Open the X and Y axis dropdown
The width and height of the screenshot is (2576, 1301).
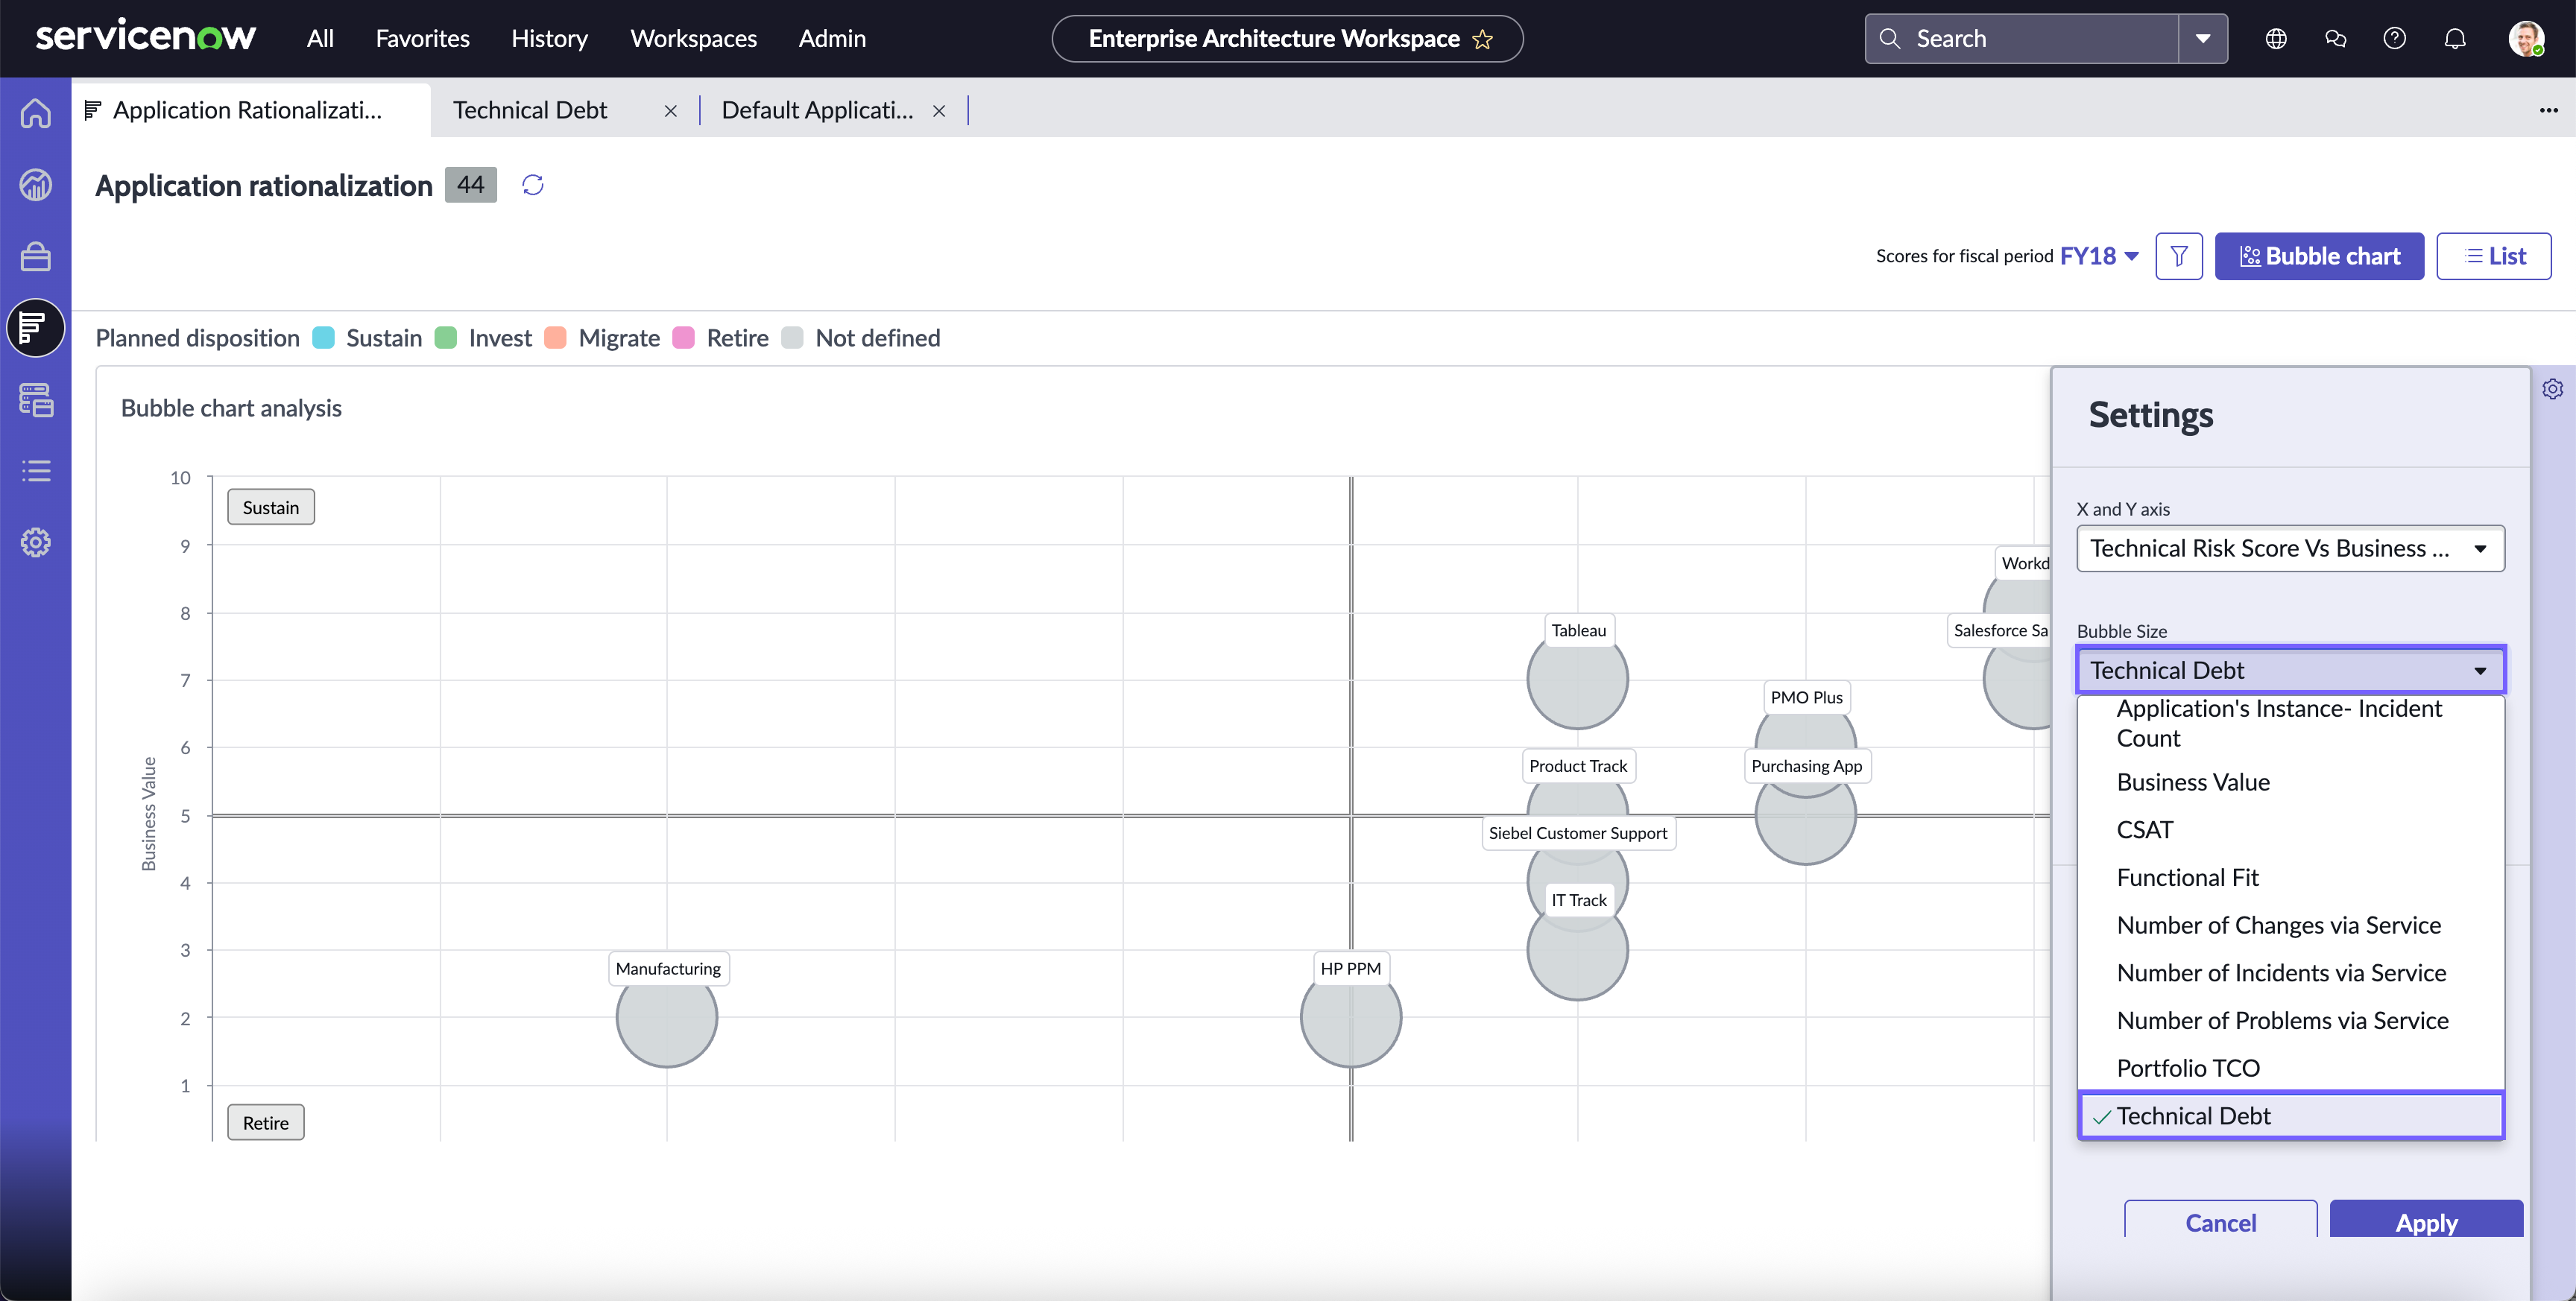point(2290,548)
